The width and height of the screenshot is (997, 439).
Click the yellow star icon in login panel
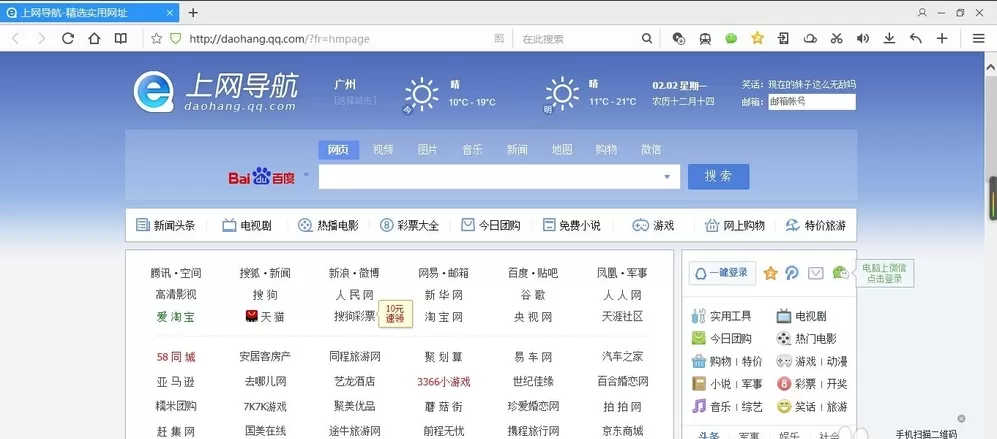(x=771, y=274)
